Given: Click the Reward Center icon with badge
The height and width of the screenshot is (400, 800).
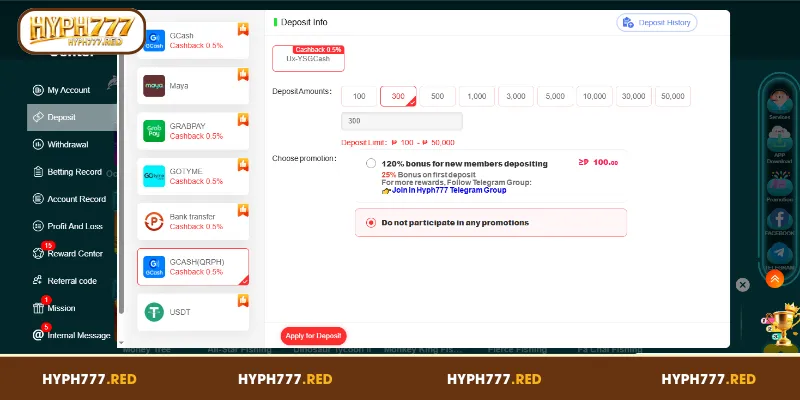Looking at the screenshot, I should (x=39, y=253).
